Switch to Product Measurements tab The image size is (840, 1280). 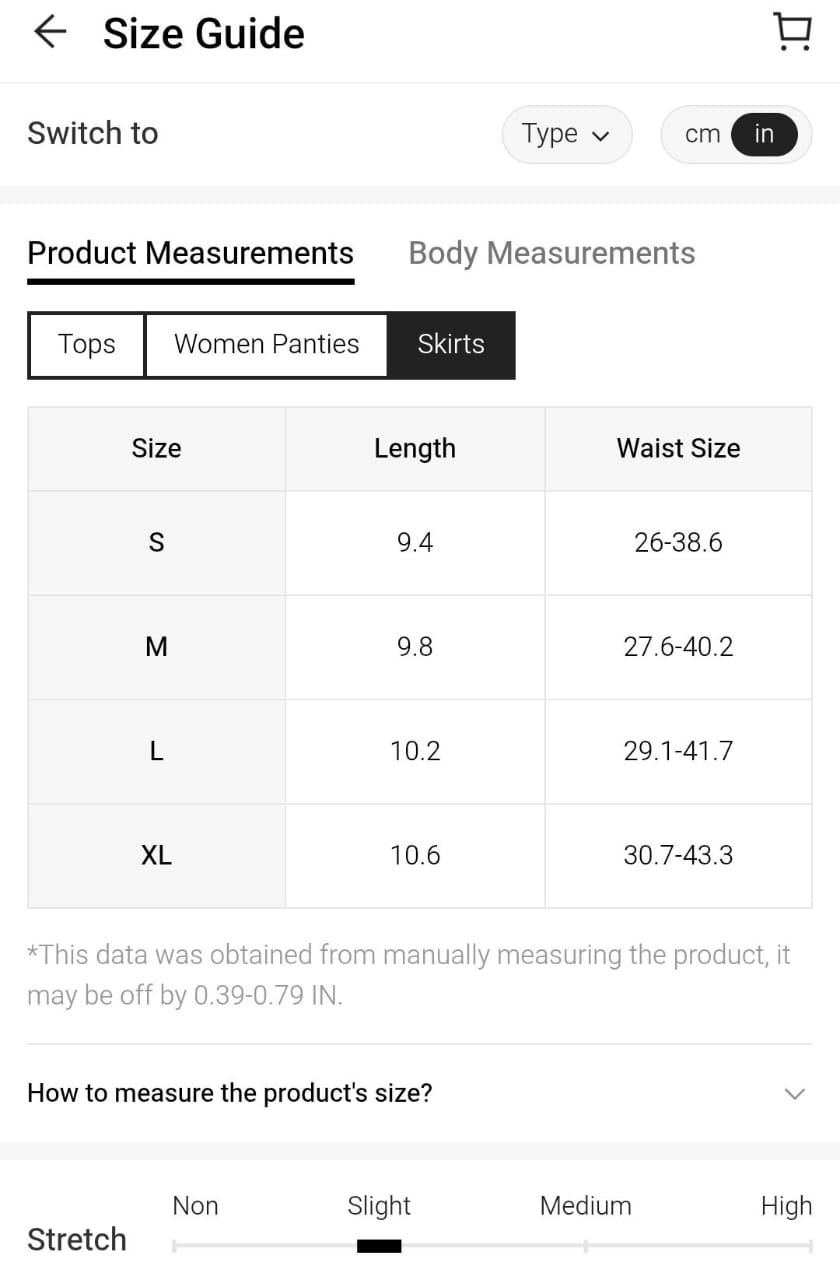190,253
